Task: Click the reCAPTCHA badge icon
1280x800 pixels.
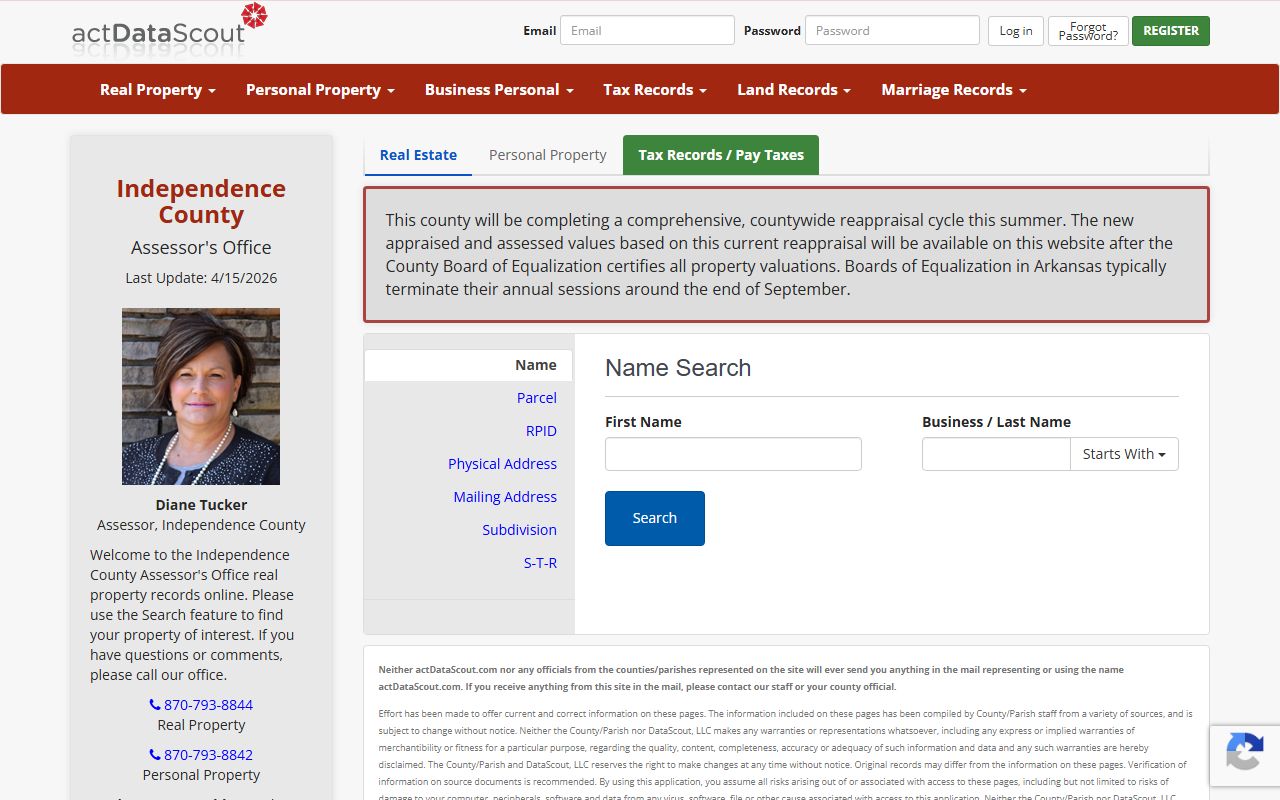Action: coord(1244,752)
